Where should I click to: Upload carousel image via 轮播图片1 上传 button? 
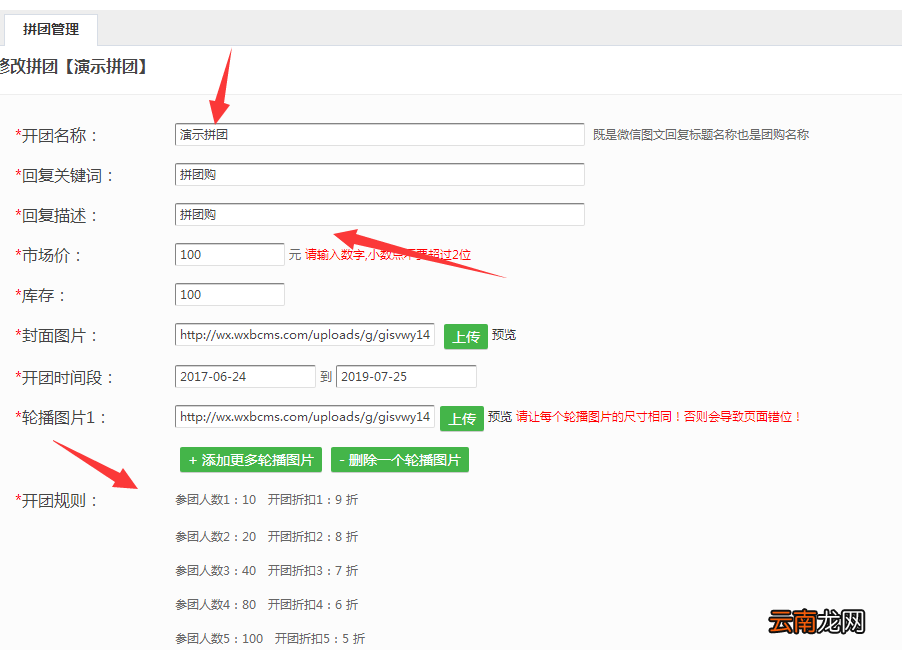coord(462,418)
